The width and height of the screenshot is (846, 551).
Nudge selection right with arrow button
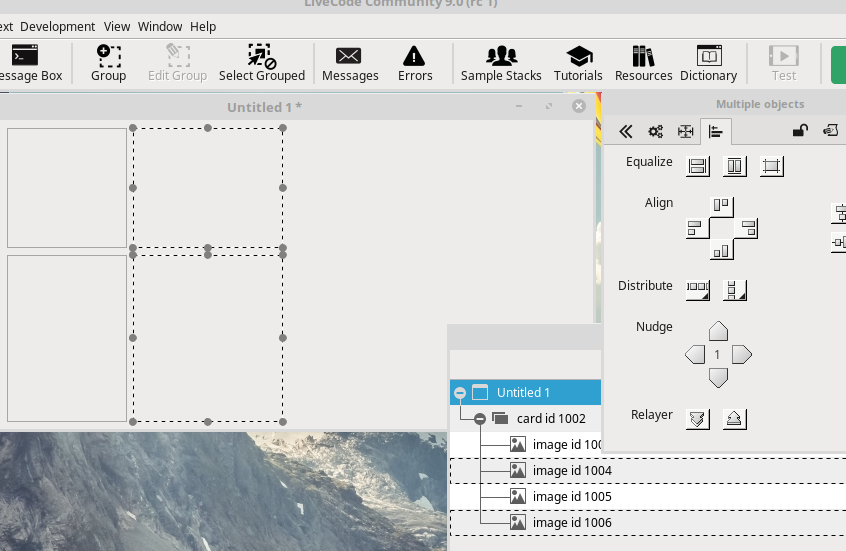tap(741, 355)
